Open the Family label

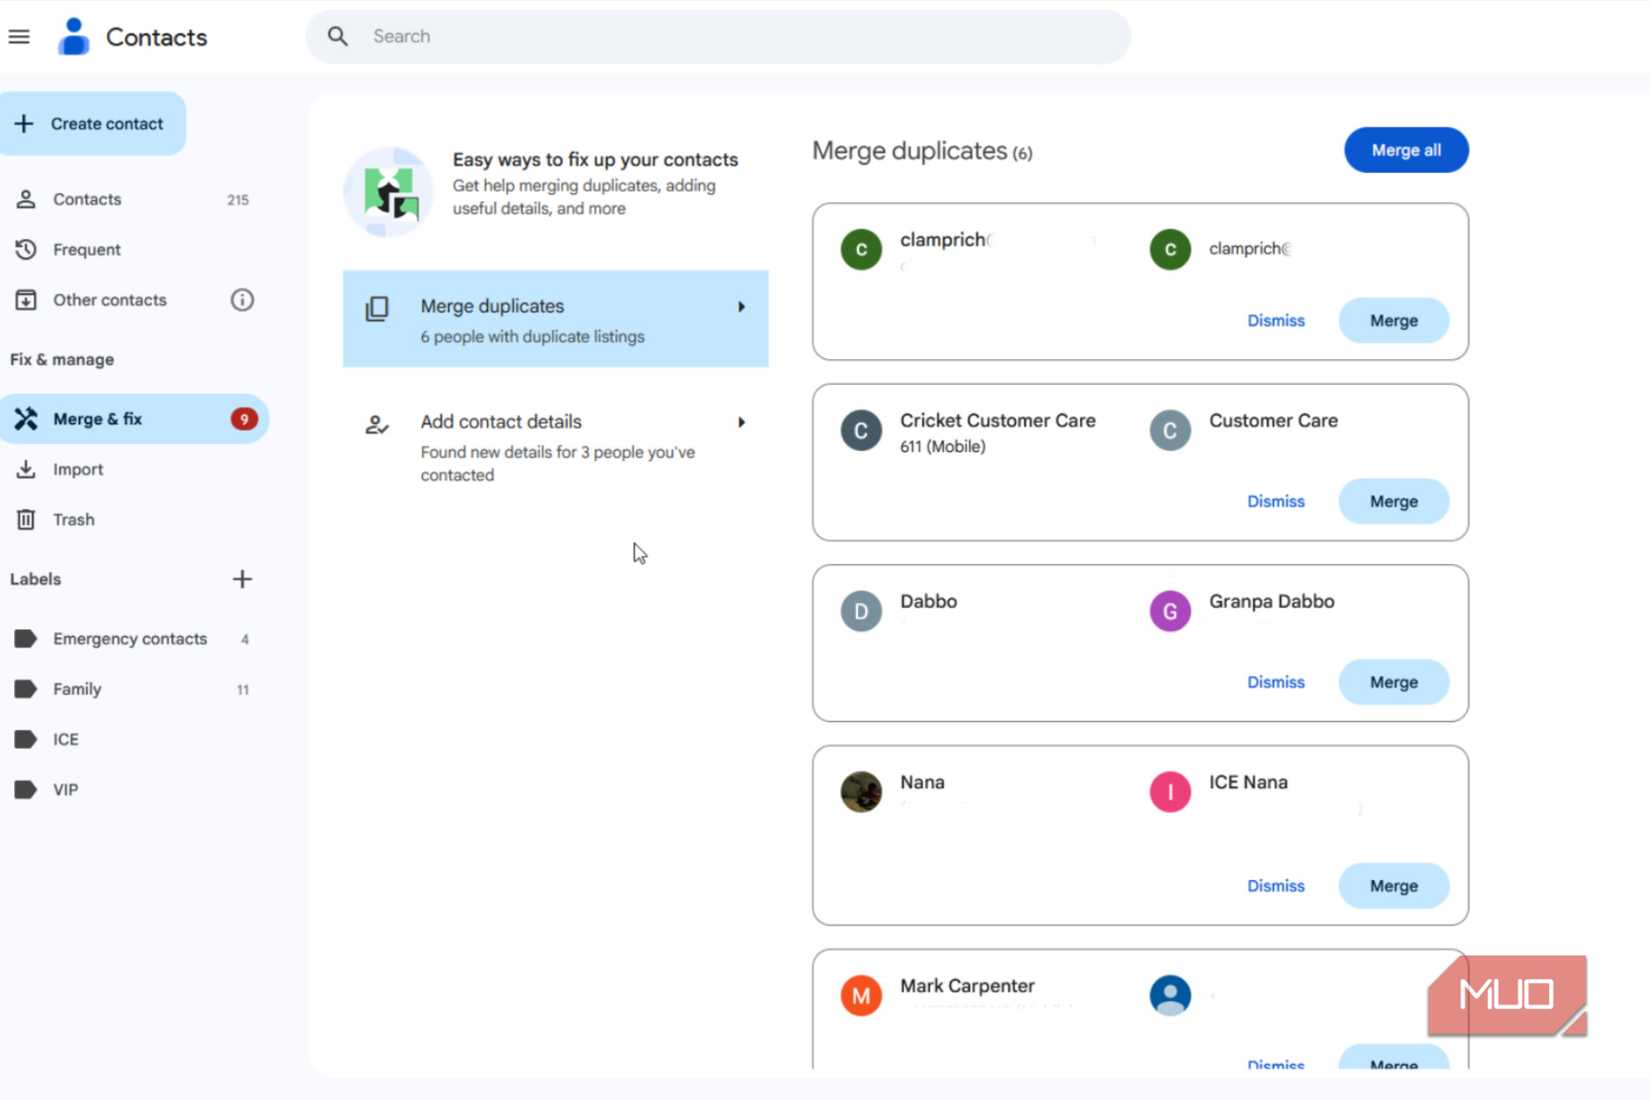coord(134,689)
